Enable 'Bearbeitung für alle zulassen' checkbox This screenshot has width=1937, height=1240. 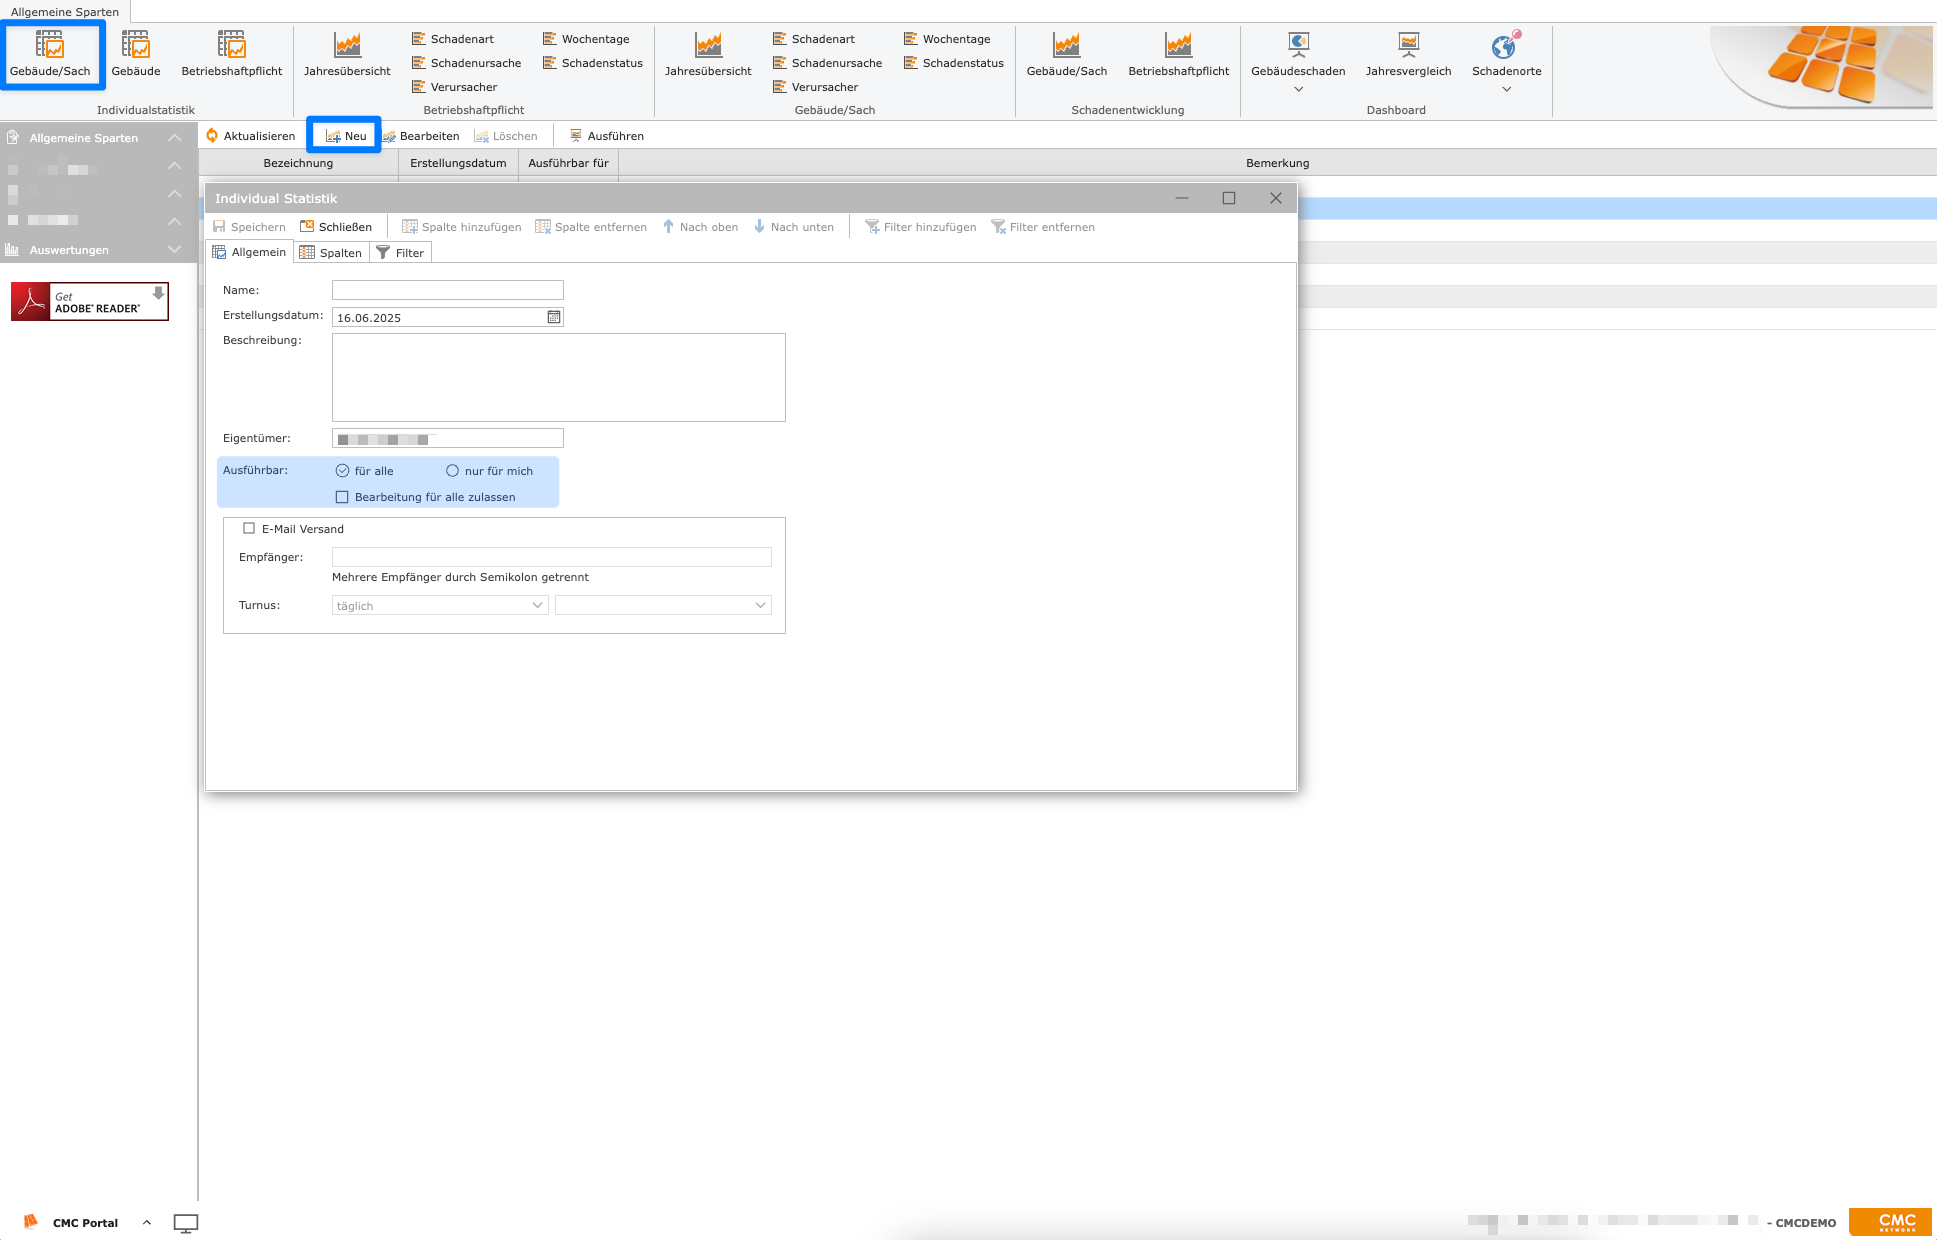tap(342, 497)
